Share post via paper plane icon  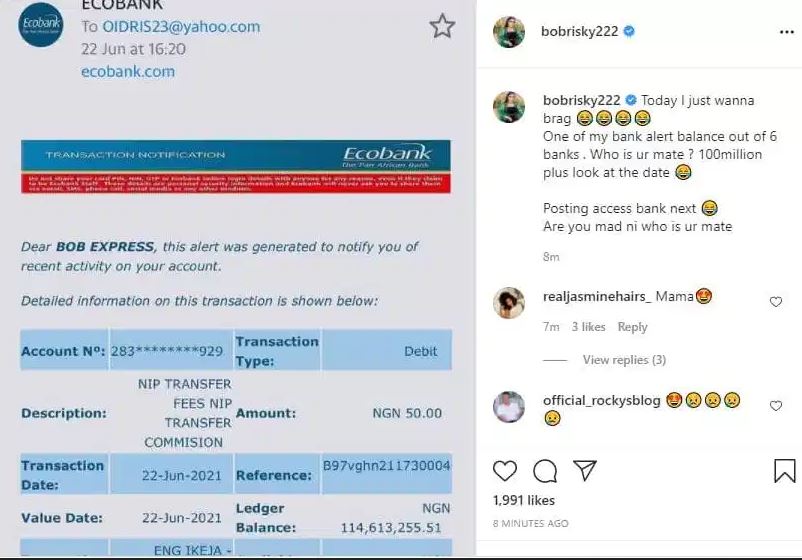(584, 470)
